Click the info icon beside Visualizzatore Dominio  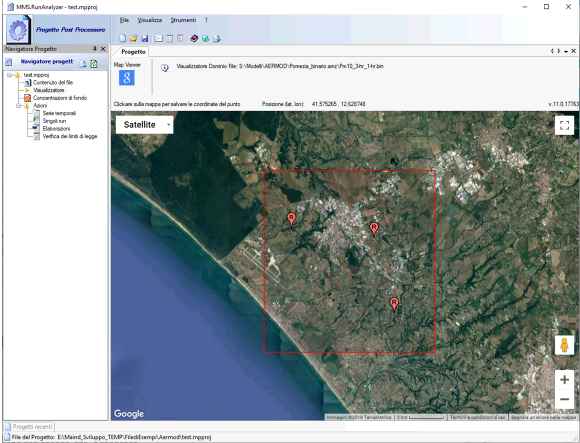pos(165,67)
